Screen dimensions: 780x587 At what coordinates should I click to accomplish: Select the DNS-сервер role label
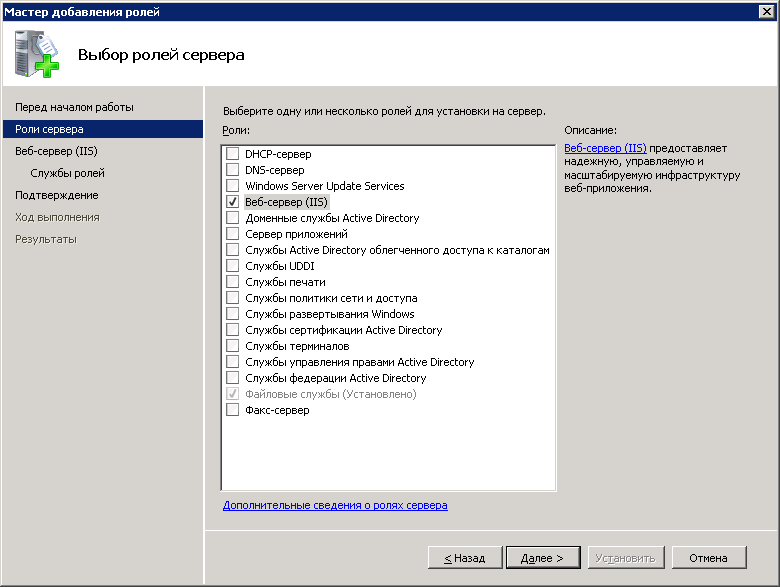pyautogui.click(x=275, y=170)
